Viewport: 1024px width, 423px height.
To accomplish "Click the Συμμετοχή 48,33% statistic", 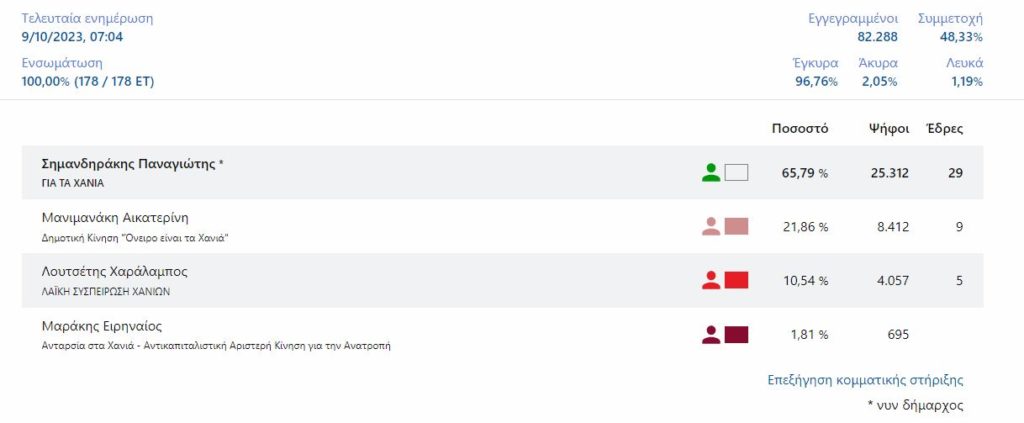I will pyautogui.click(x=950, y=28).
